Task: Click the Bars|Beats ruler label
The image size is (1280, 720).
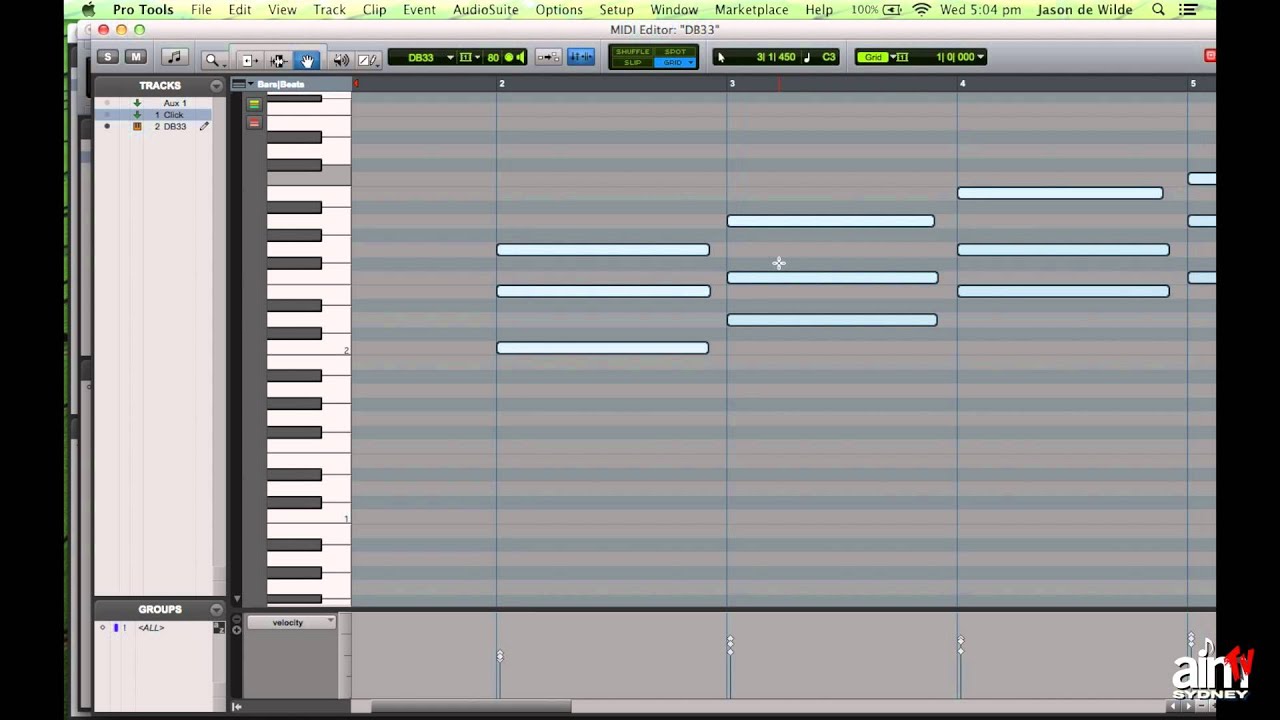Action: tap(281, 84)
